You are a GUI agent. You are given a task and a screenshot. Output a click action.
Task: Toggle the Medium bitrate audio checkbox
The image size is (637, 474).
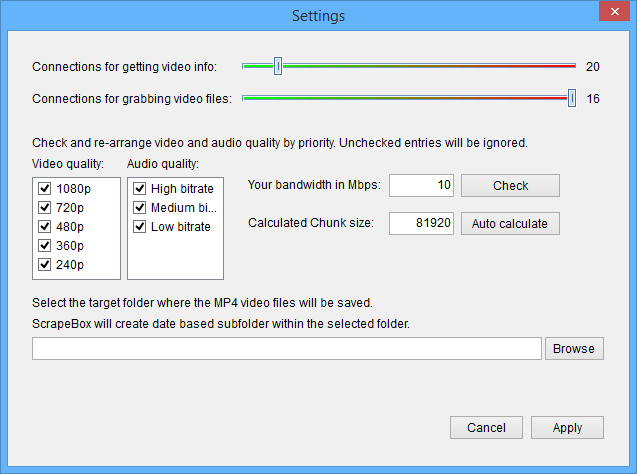coord(140,208)
